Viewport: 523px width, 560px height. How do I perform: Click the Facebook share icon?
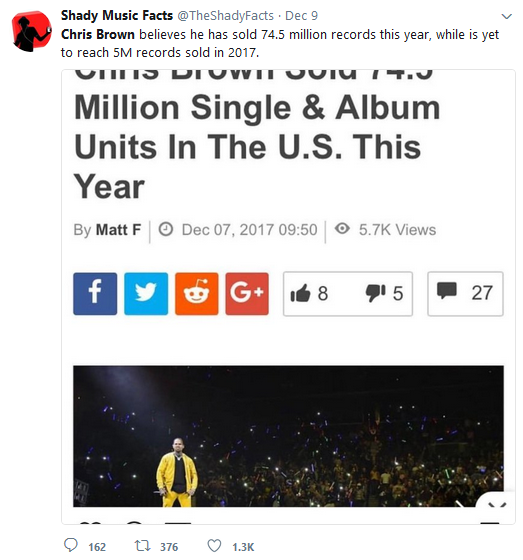[x=95, y=294]
